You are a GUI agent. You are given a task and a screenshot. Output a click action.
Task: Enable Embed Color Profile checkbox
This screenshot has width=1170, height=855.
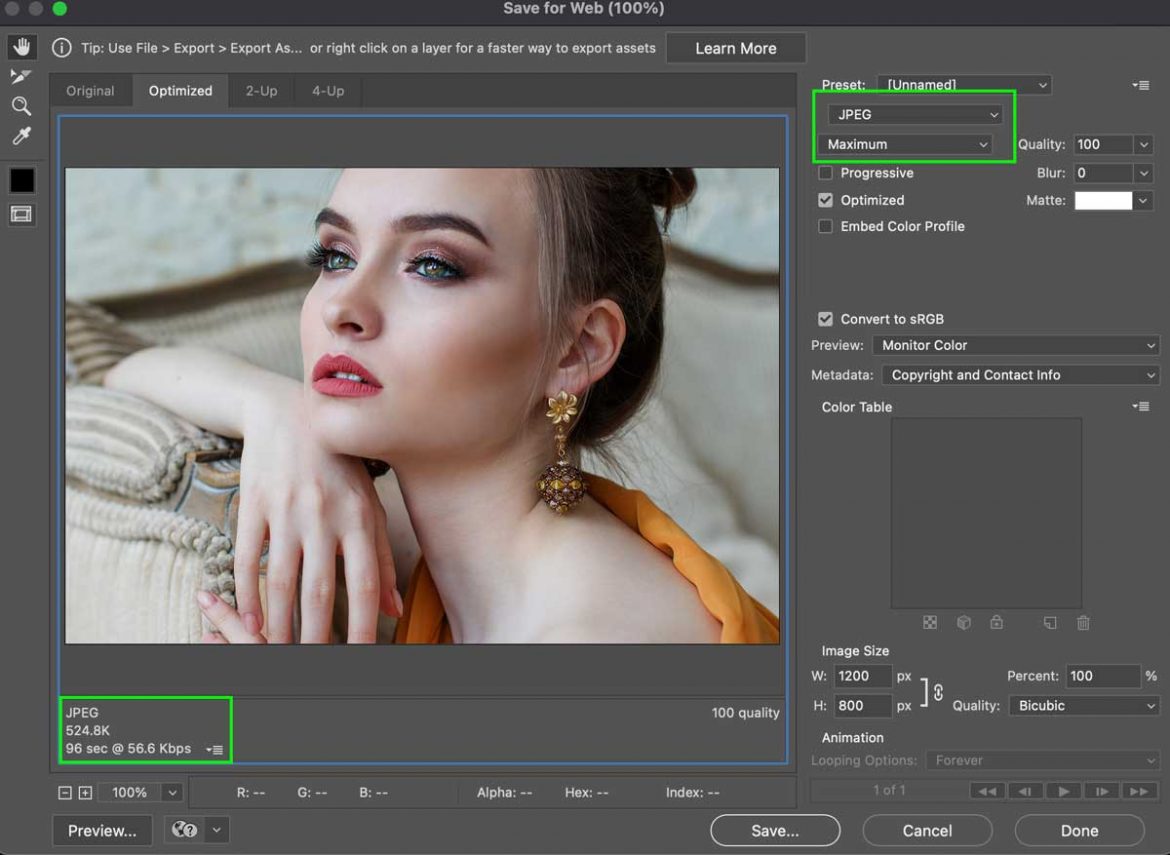[825, 227]
